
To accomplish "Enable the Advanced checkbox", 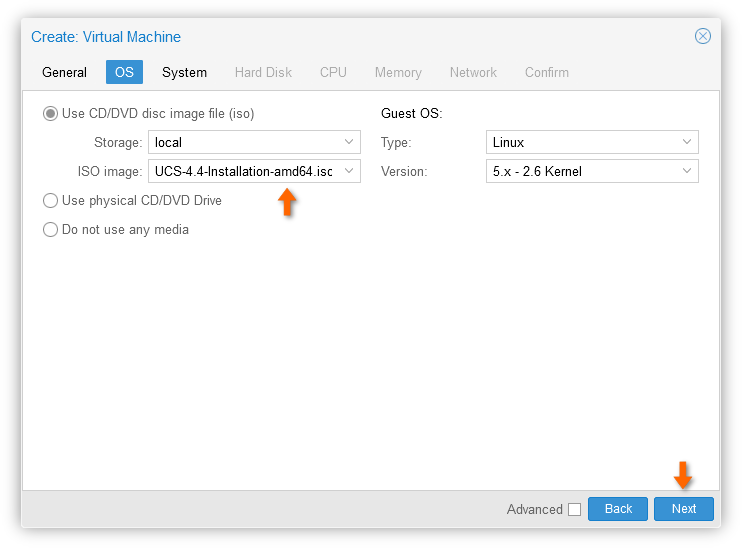I will point(574,510).
